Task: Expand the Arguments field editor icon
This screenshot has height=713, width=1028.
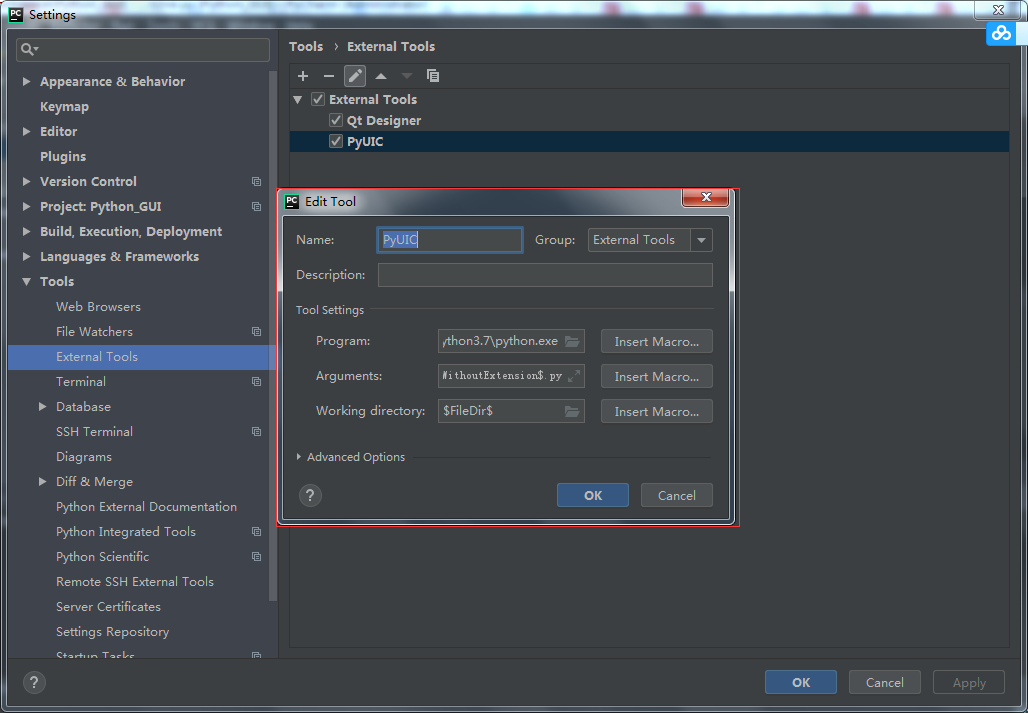Action: (574, 376)
